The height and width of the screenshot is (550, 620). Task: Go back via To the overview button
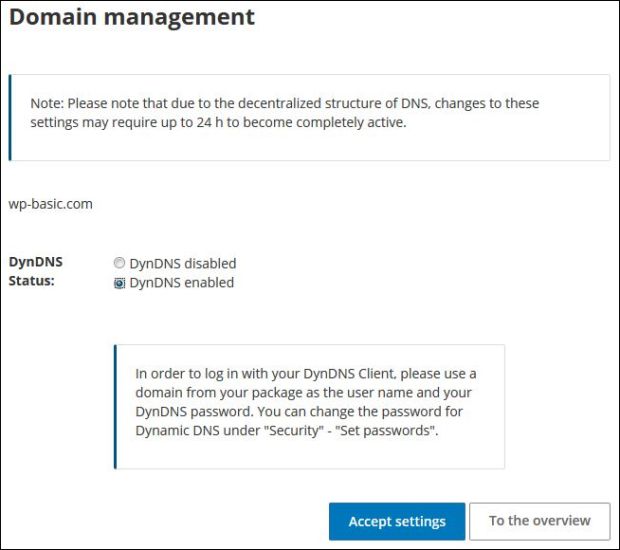tap(539, 521)
